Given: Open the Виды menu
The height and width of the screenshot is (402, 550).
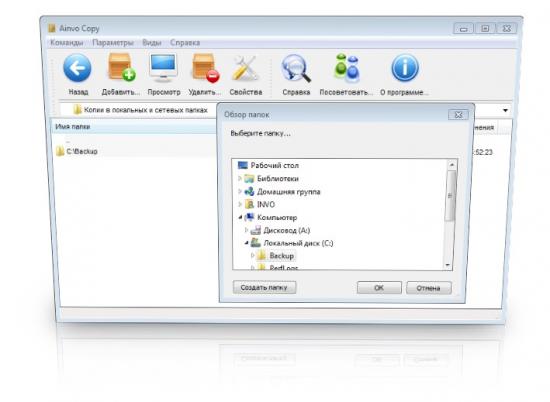Looking at the screenshot, I should pos(152,43).
